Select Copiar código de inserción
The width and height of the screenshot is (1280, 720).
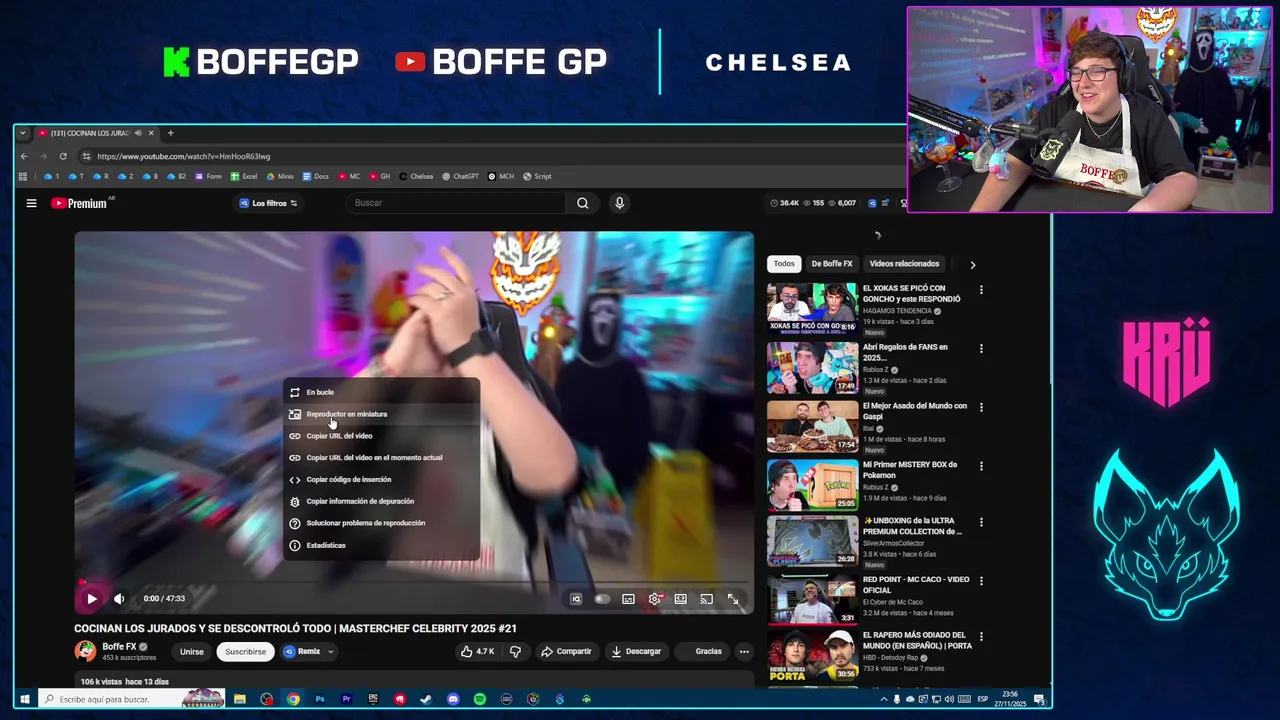tap(381, 479)
